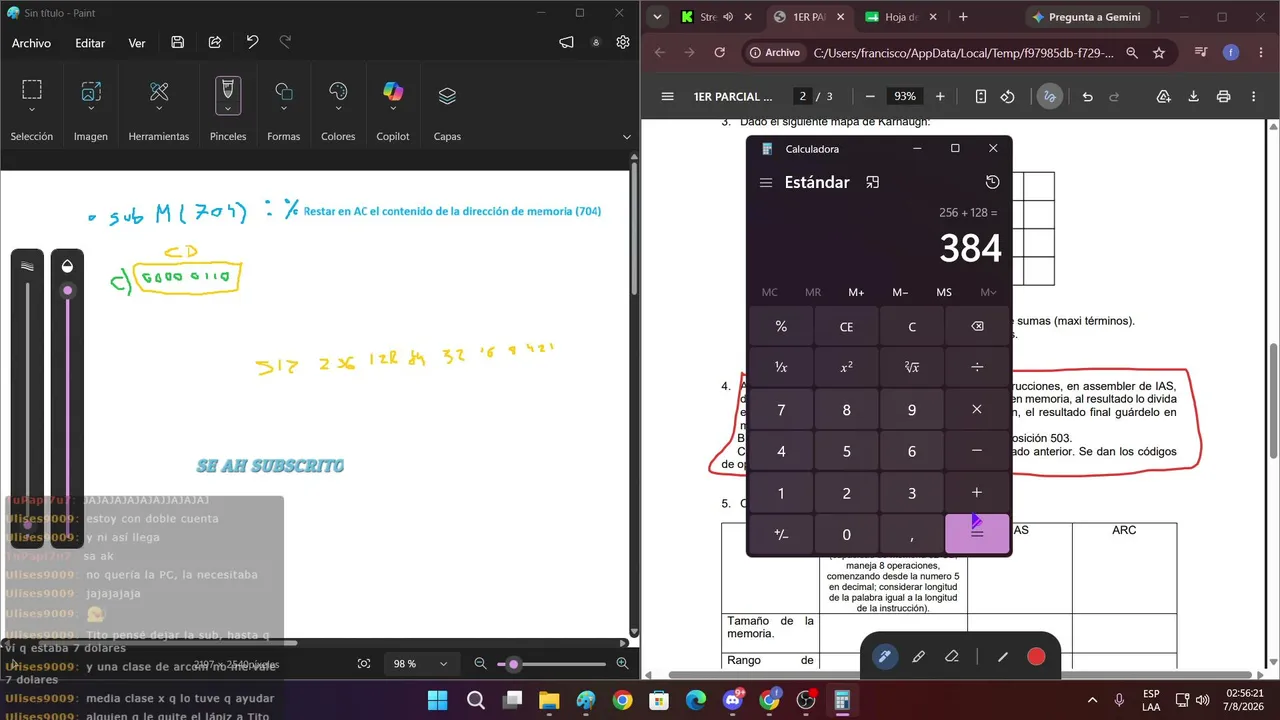Open the Formas shapes tool
Viewport: 1280px width, 720px height.
284,92
